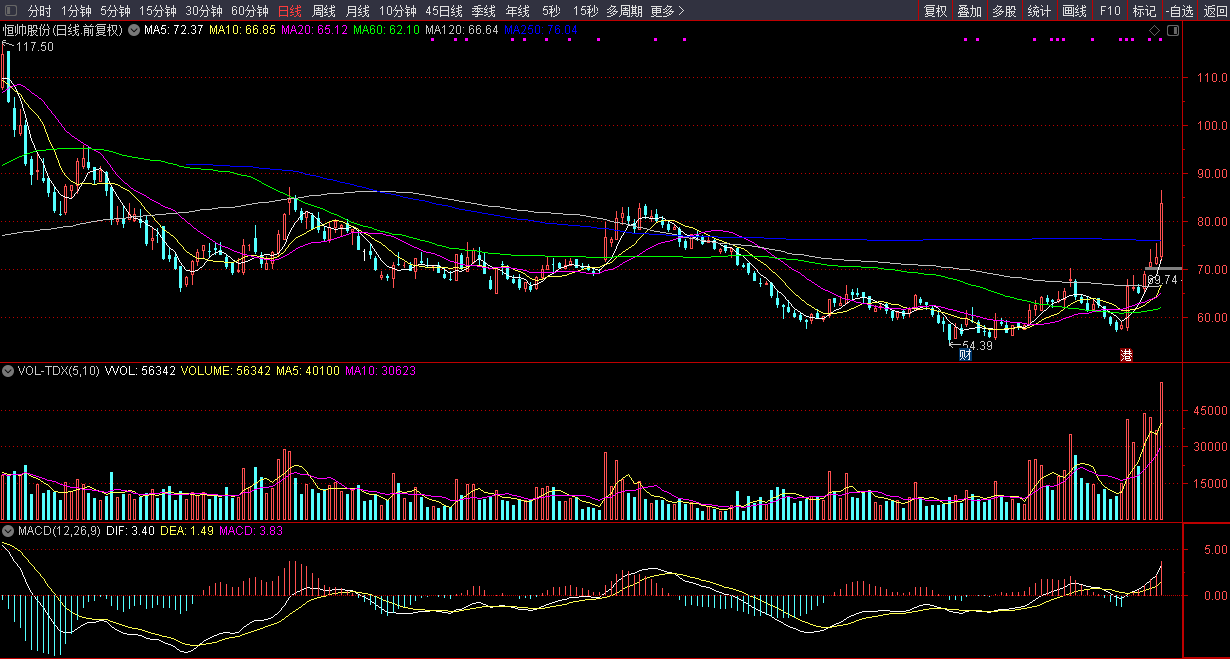Open the 画线 drawing tools
This screenshot has height=659, width=1230.
[1074, 11]
